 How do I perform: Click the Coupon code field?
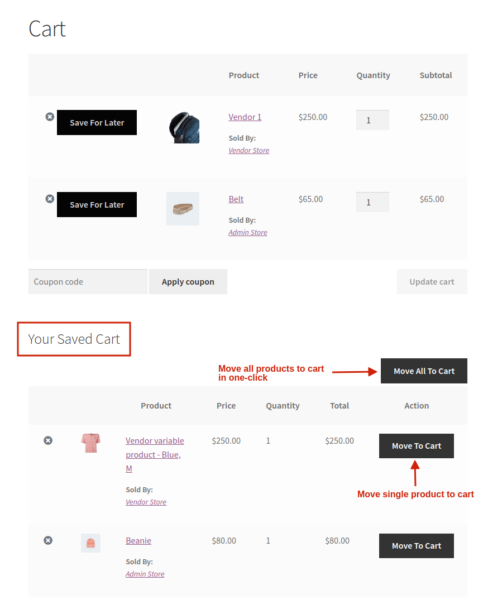[x=88, y=282]
